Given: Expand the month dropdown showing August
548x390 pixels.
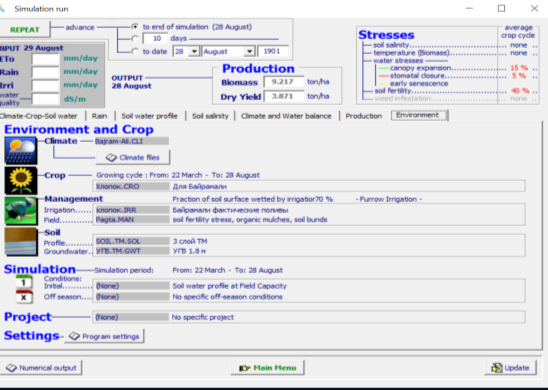Looking at the screenshot, I should [x=249, y=51].
